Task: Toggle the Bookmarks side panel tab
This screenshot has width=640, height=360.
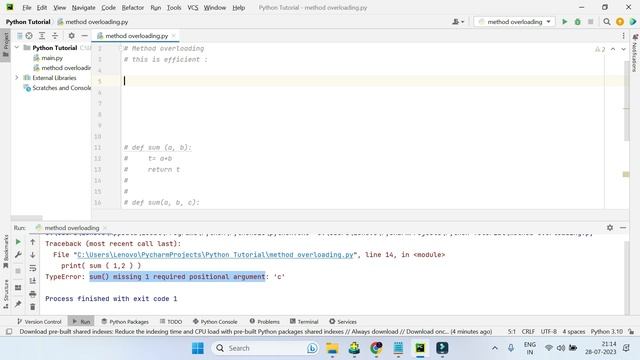Action: (x=5, y=251)
